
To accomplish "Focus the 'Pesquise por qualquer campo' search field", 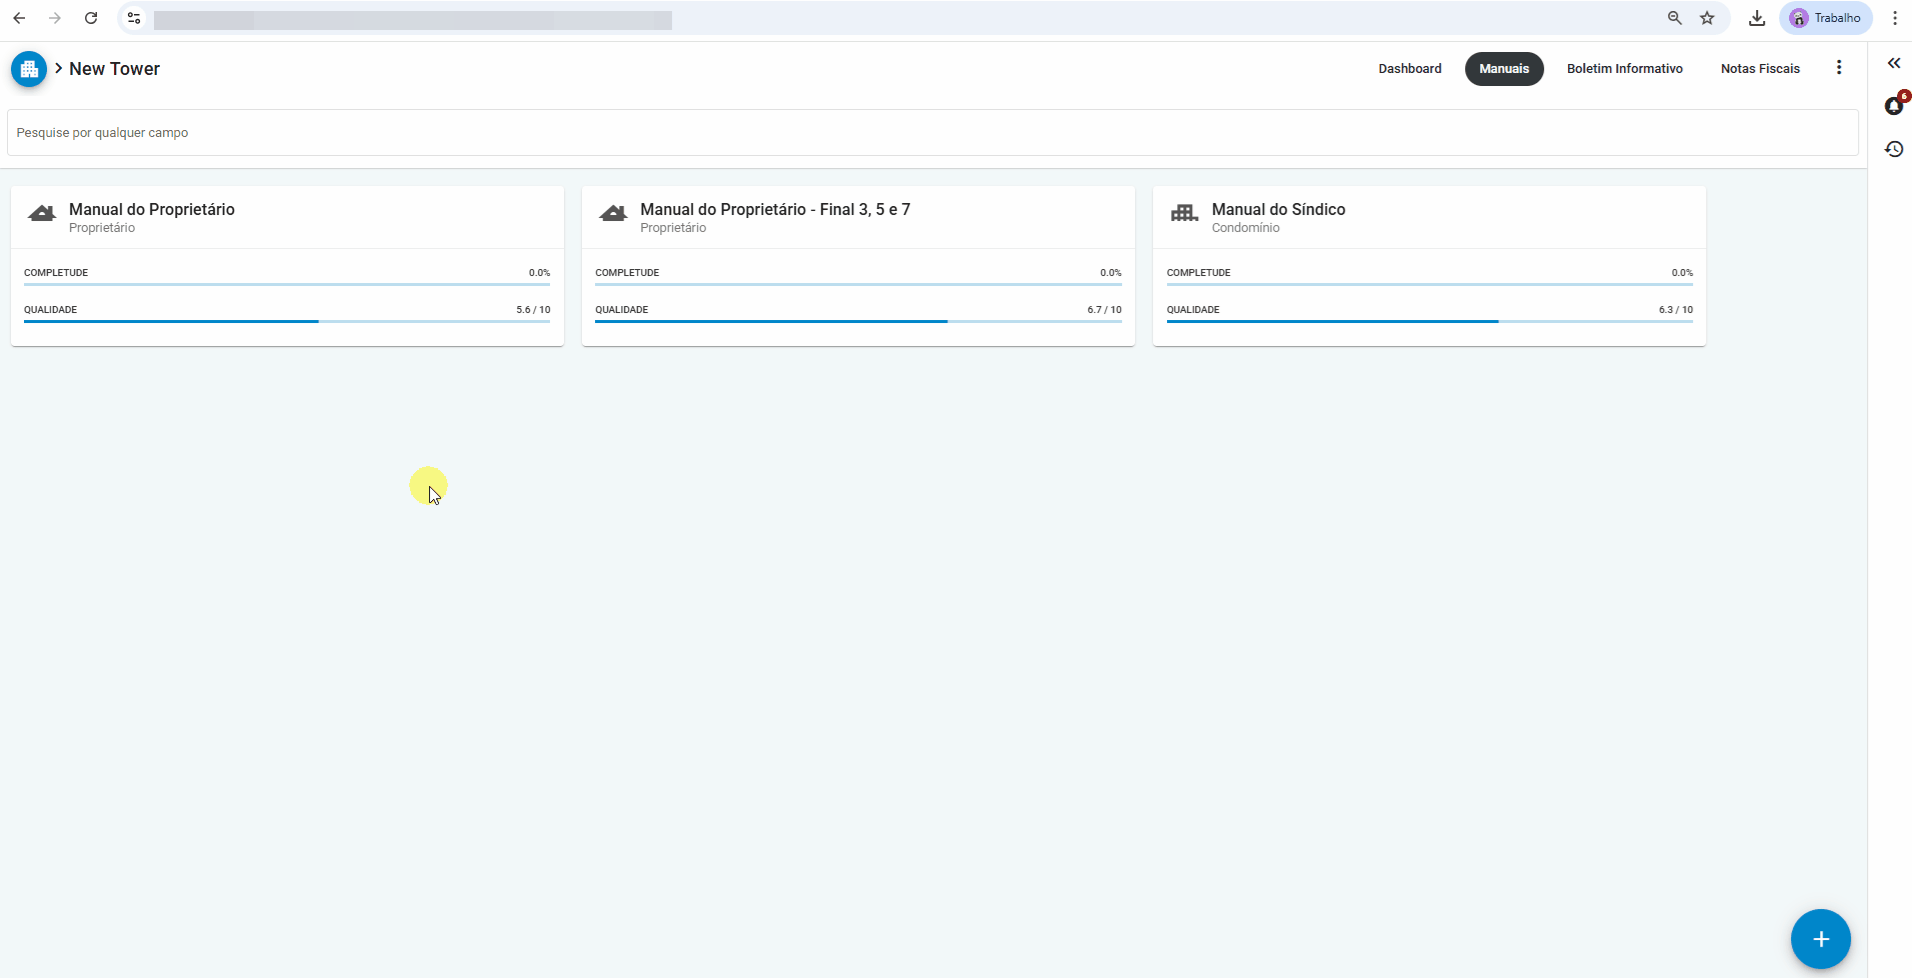I will (932, 133).
